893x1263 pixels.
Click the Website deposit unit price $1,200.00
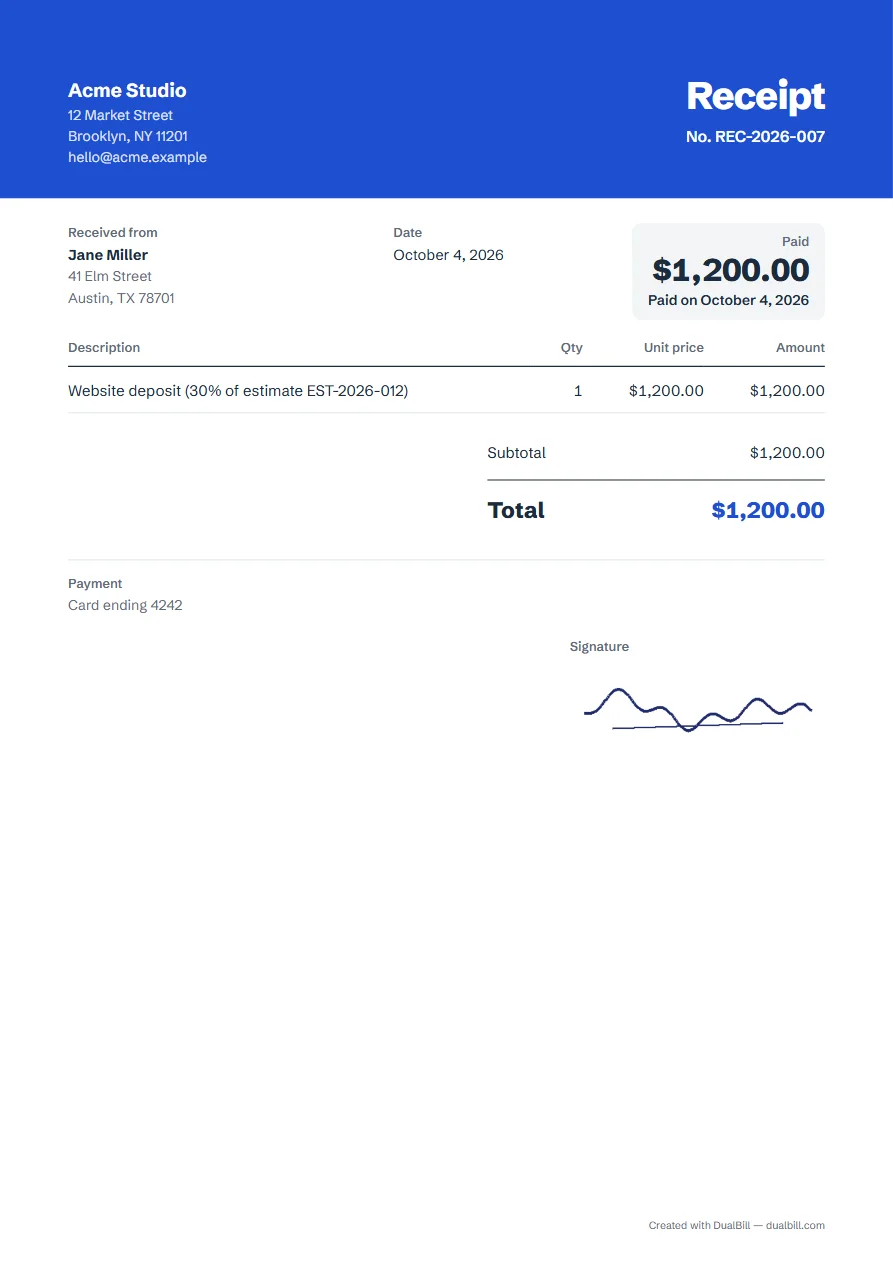coord(666,391)
